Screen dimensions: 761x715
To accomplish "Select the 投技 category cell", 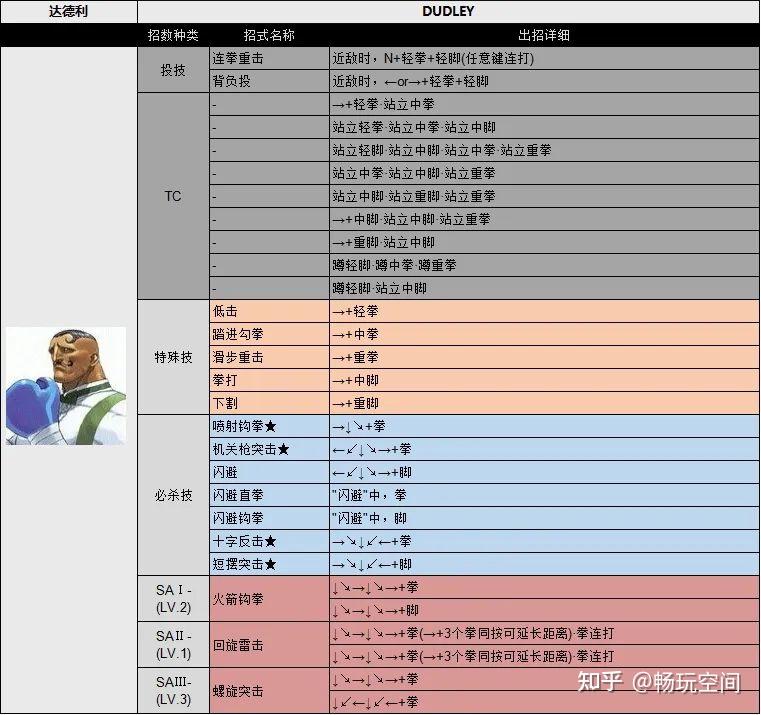I will click(173, 70).
